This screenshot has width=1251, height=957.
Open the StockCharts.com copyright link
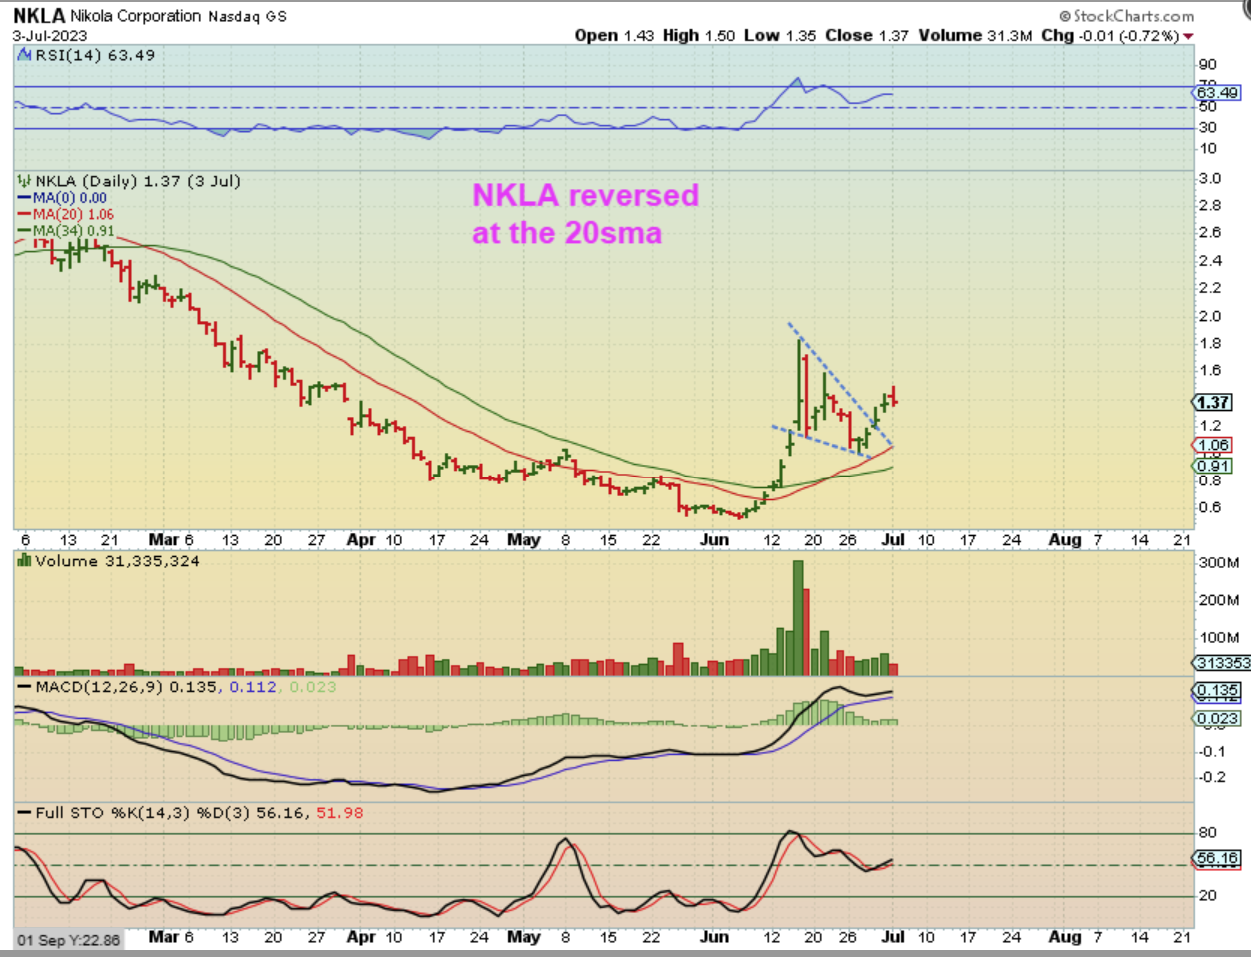[1127, 16]
